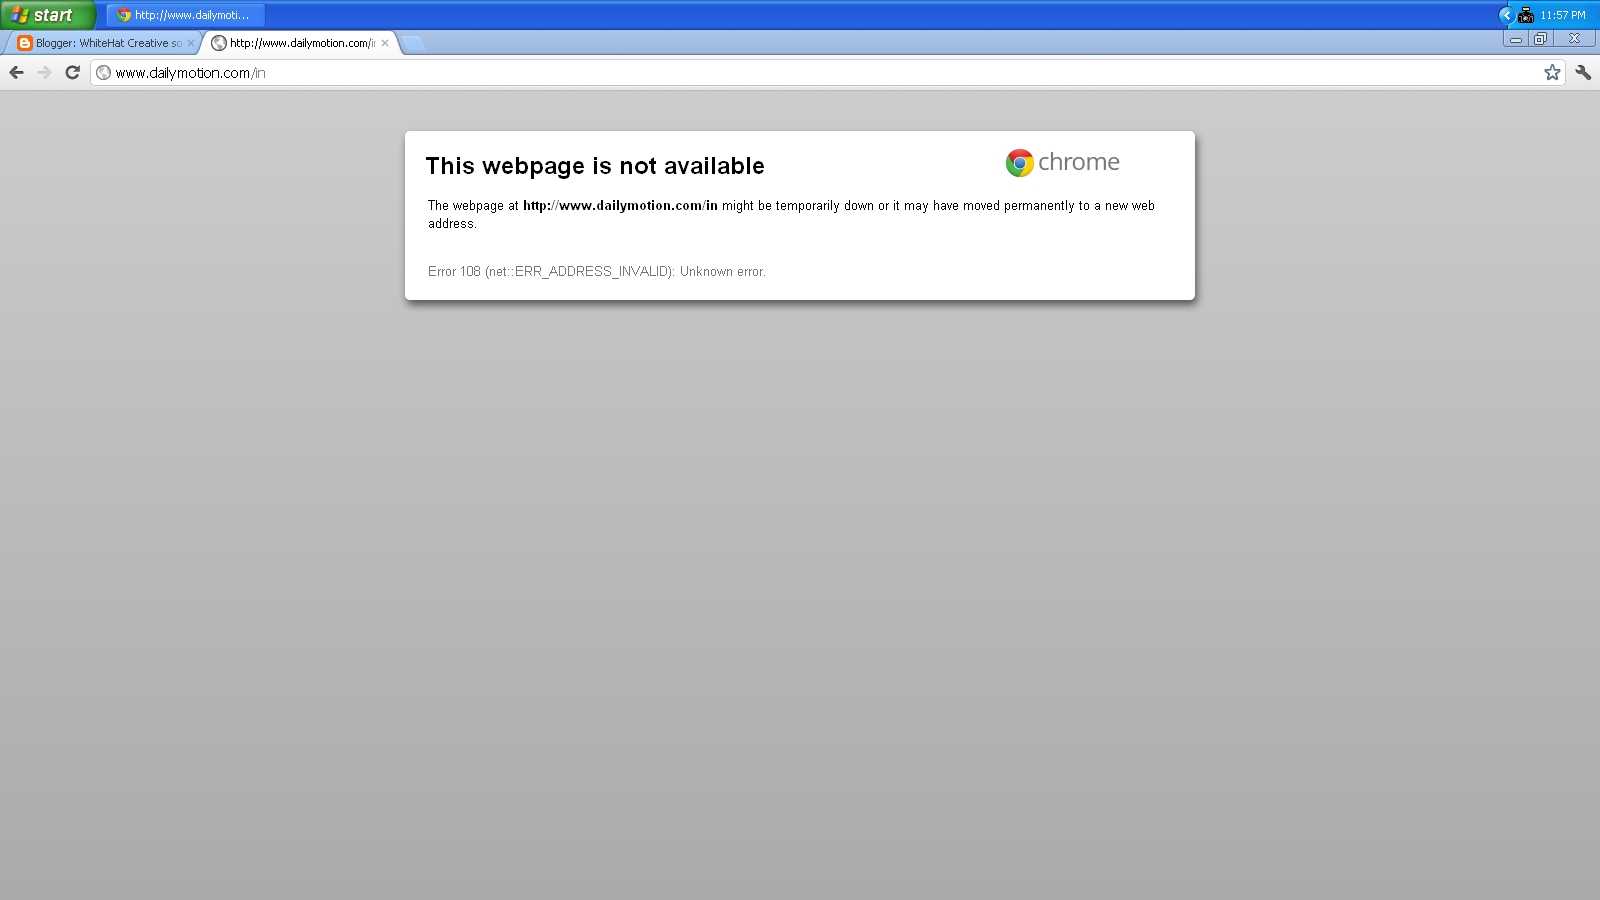The width and height of the screenshot is (1600, 900).
Task: Close the Blogger WhiteHat Creative tab
Action: 191,43
